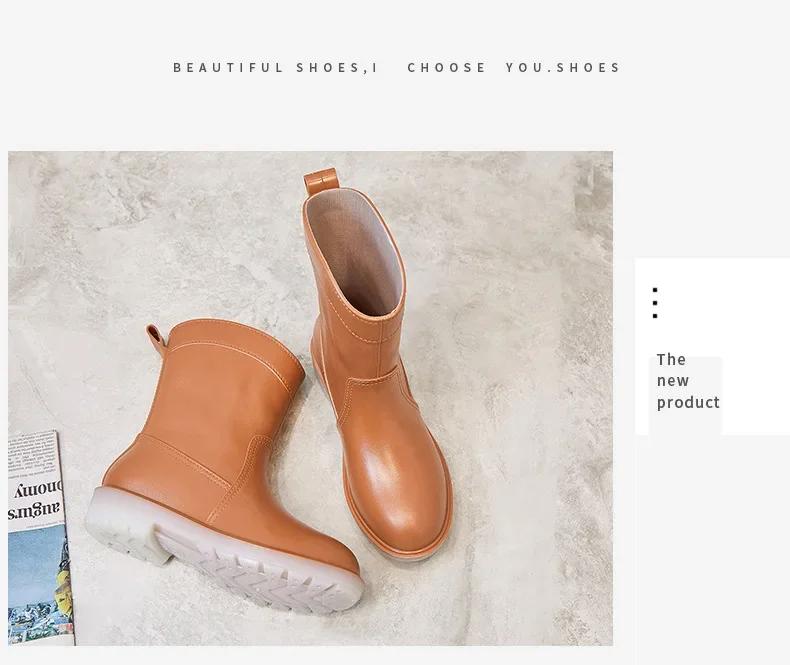Click the pull tab on the lying boot
790x665 pixels.
pyautogui.click(x=156, y=338)
